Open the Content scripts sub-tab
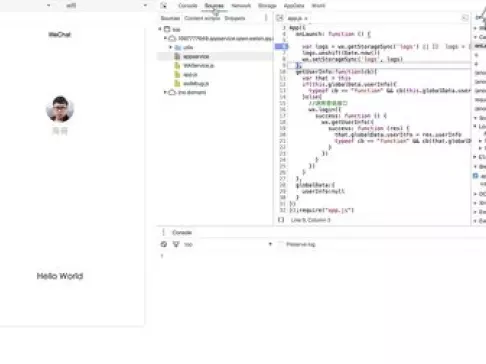Viewport: 486px width, 364px height. [x=202, y=18]
